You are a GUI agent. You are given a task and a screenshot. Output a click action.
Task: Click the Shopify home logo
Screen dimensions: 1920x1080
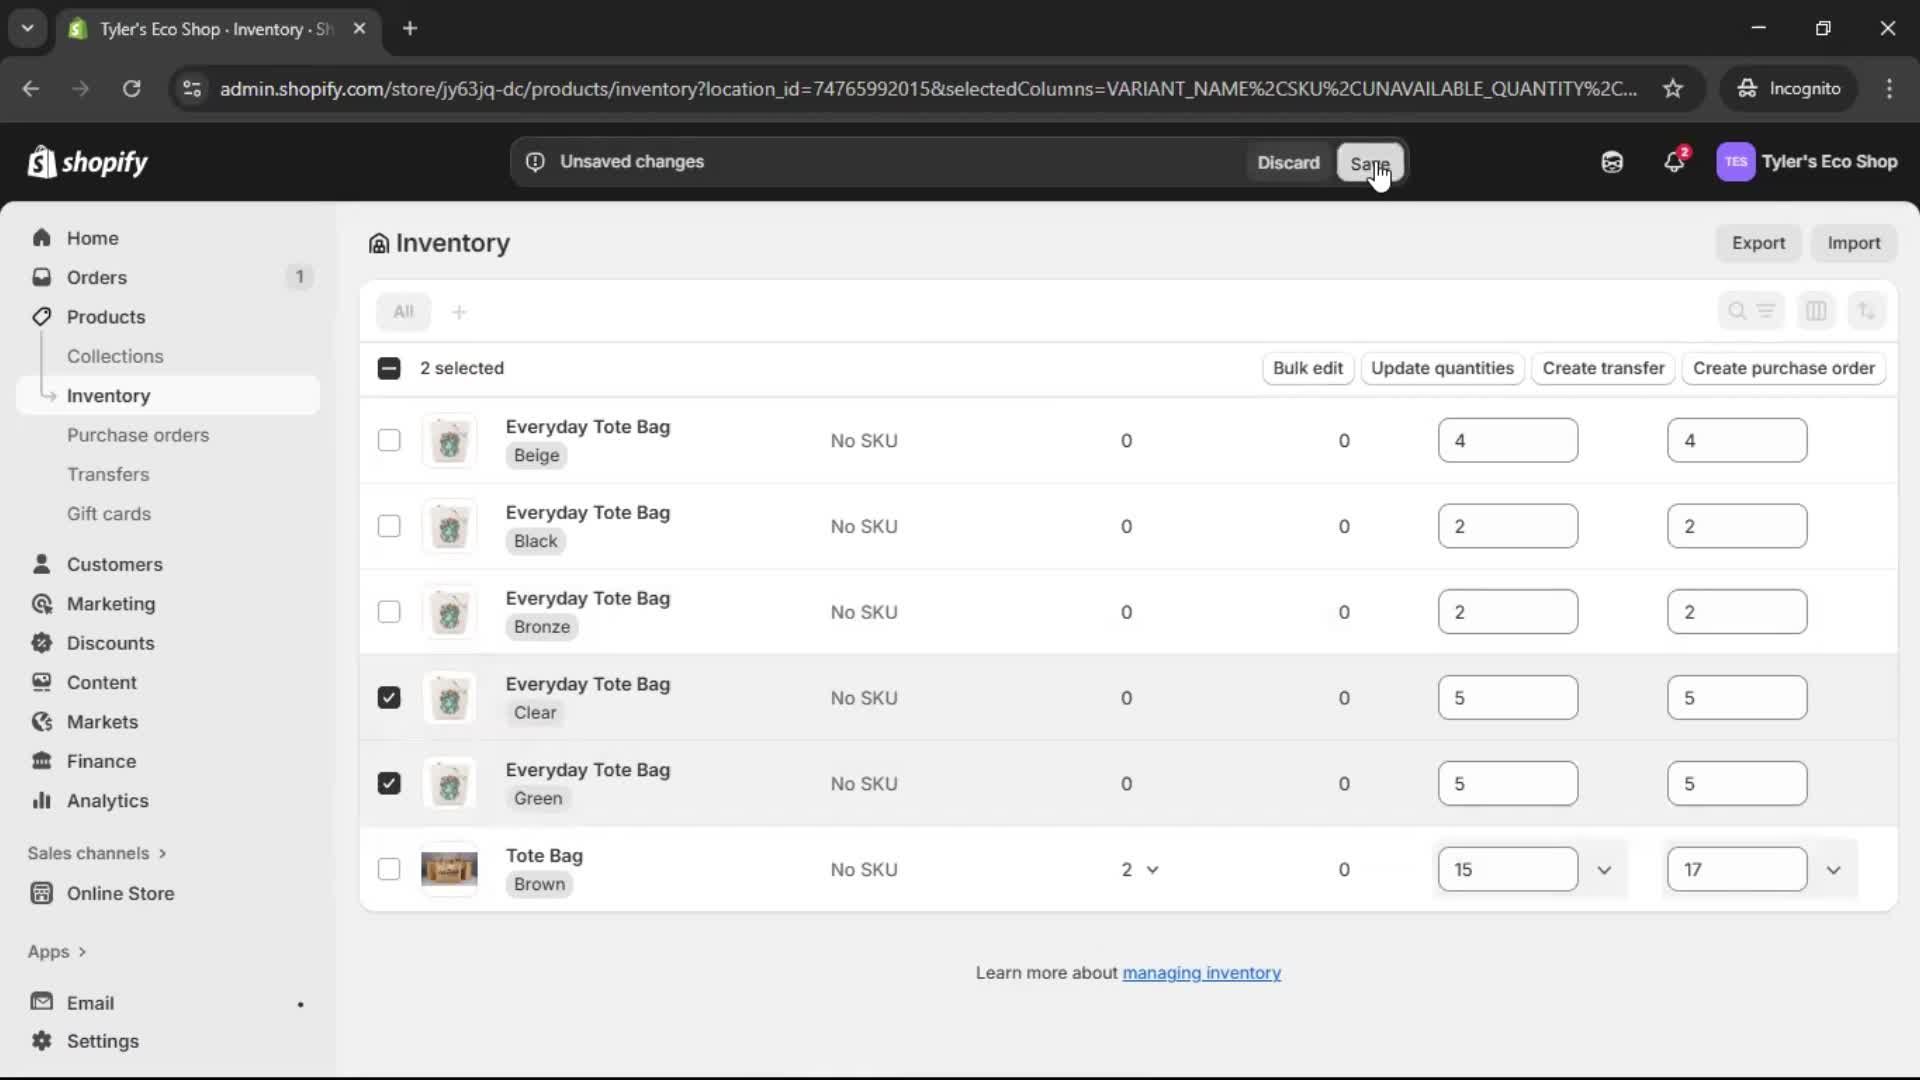pyautogui.click(x=88, y=162)
